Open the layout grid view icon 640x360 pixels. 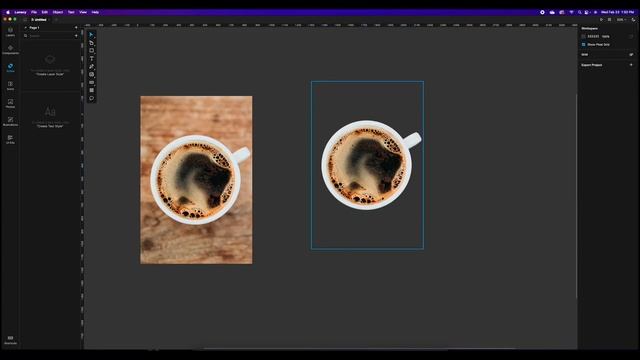[x=609, y=20]
